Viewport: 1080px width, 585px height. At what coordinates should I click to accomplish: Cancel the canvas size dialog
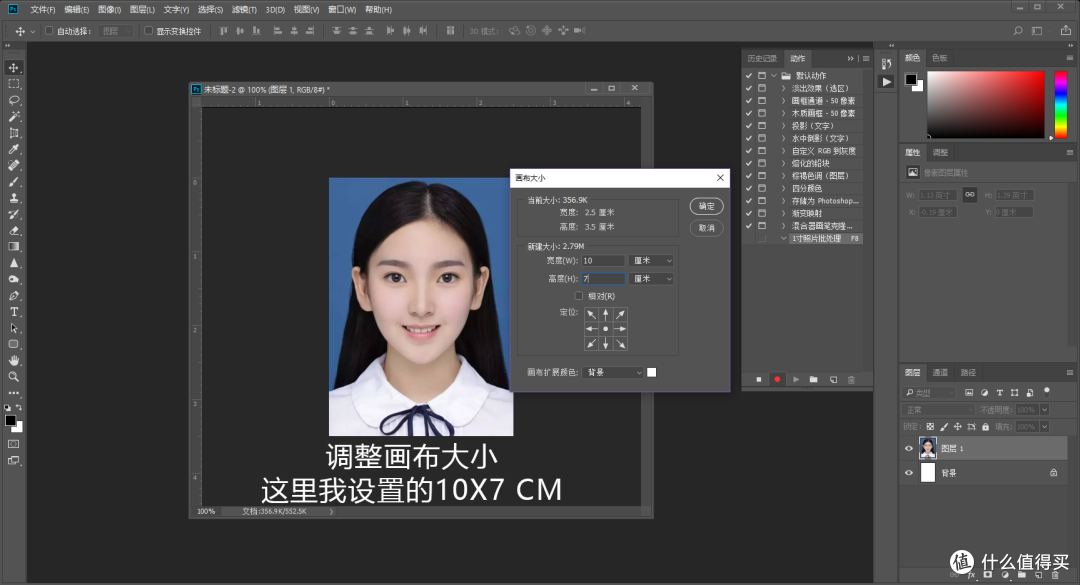pyautogui.click(x=706, y=228)
